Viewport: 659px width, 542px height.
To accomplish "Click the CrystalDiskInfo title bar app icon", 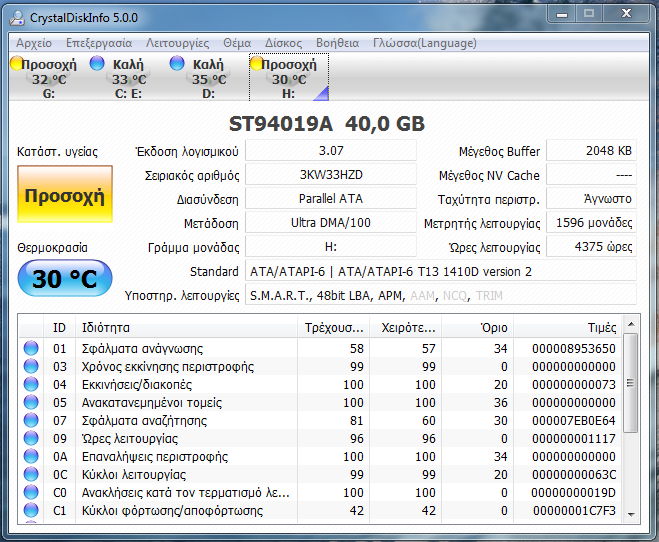I will click(18, 18).
